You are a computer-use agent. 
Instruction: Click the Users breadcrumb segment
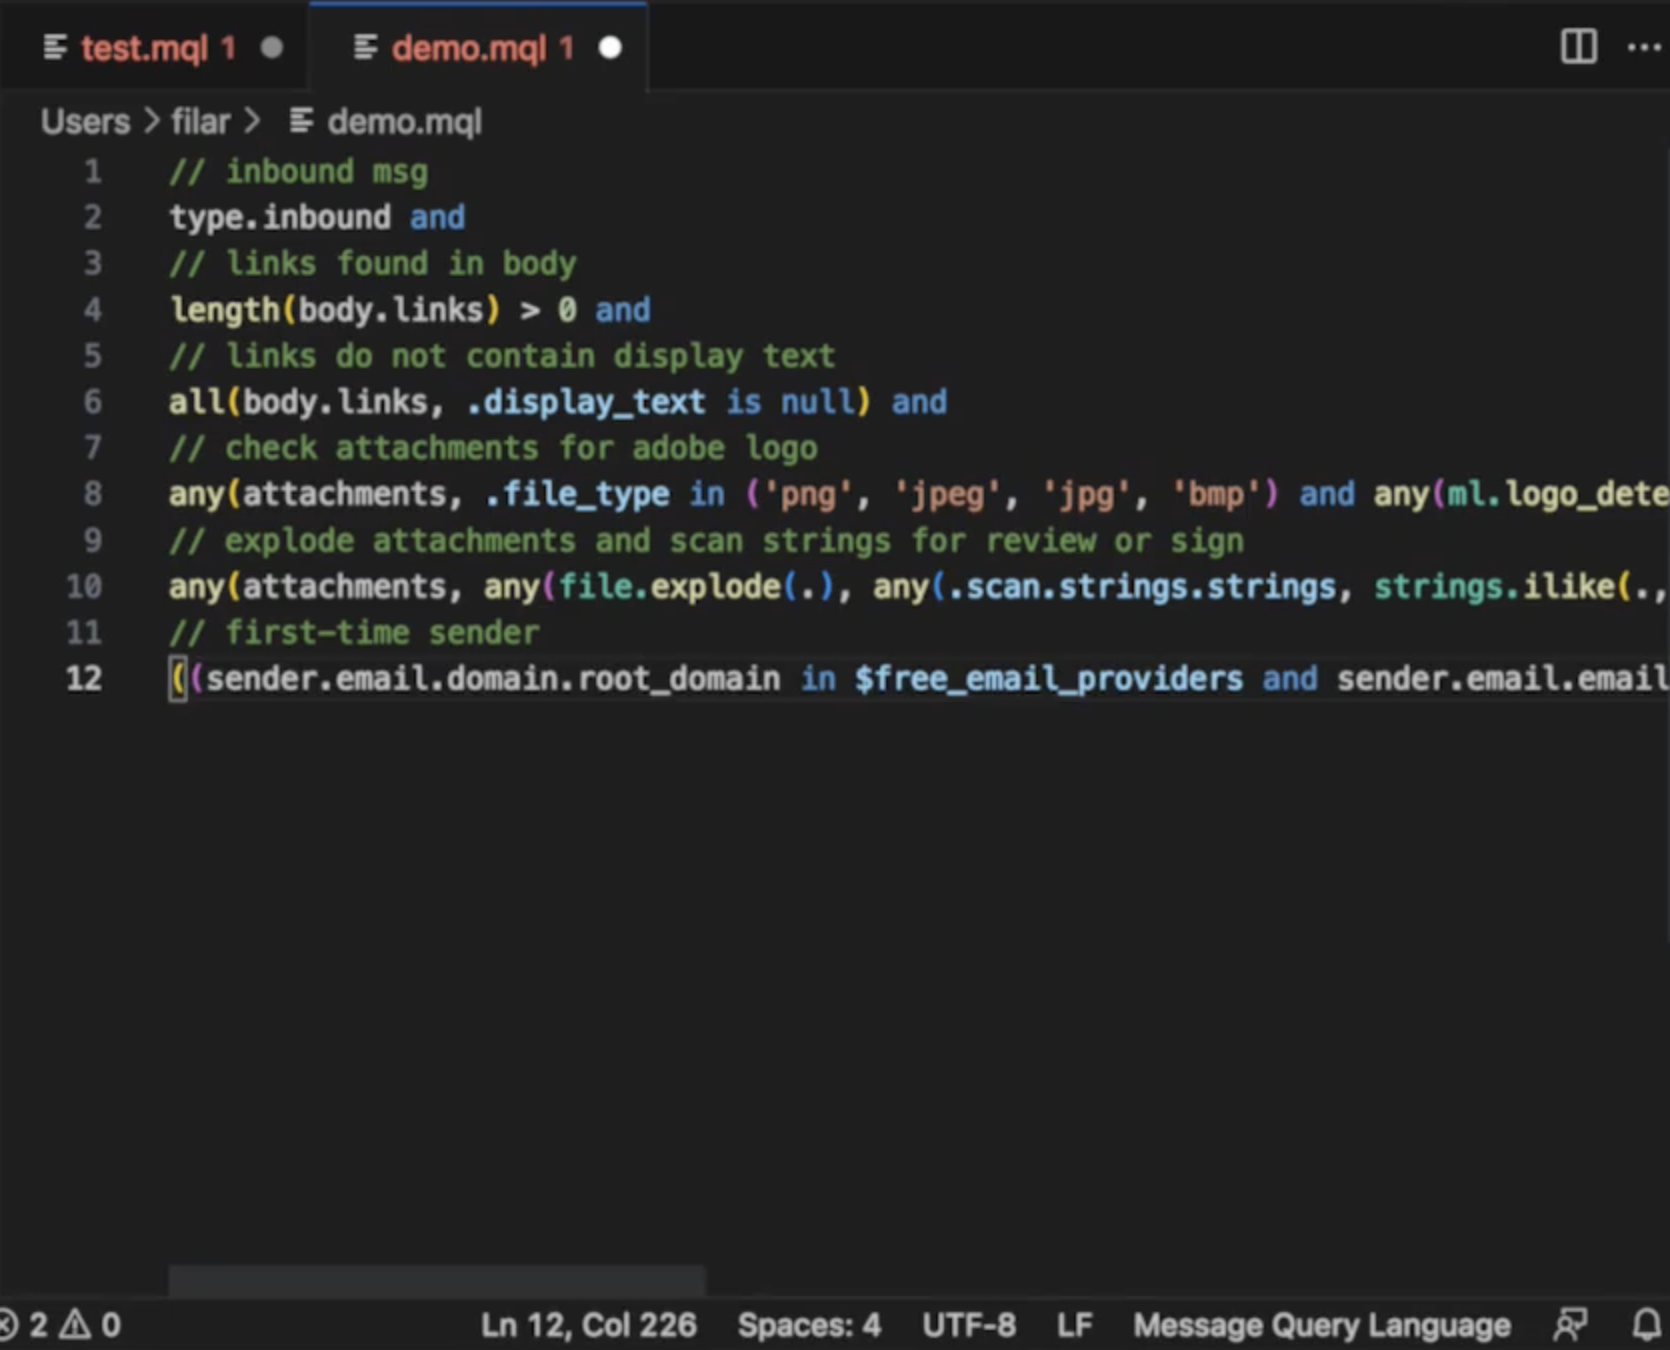[85, 122]
